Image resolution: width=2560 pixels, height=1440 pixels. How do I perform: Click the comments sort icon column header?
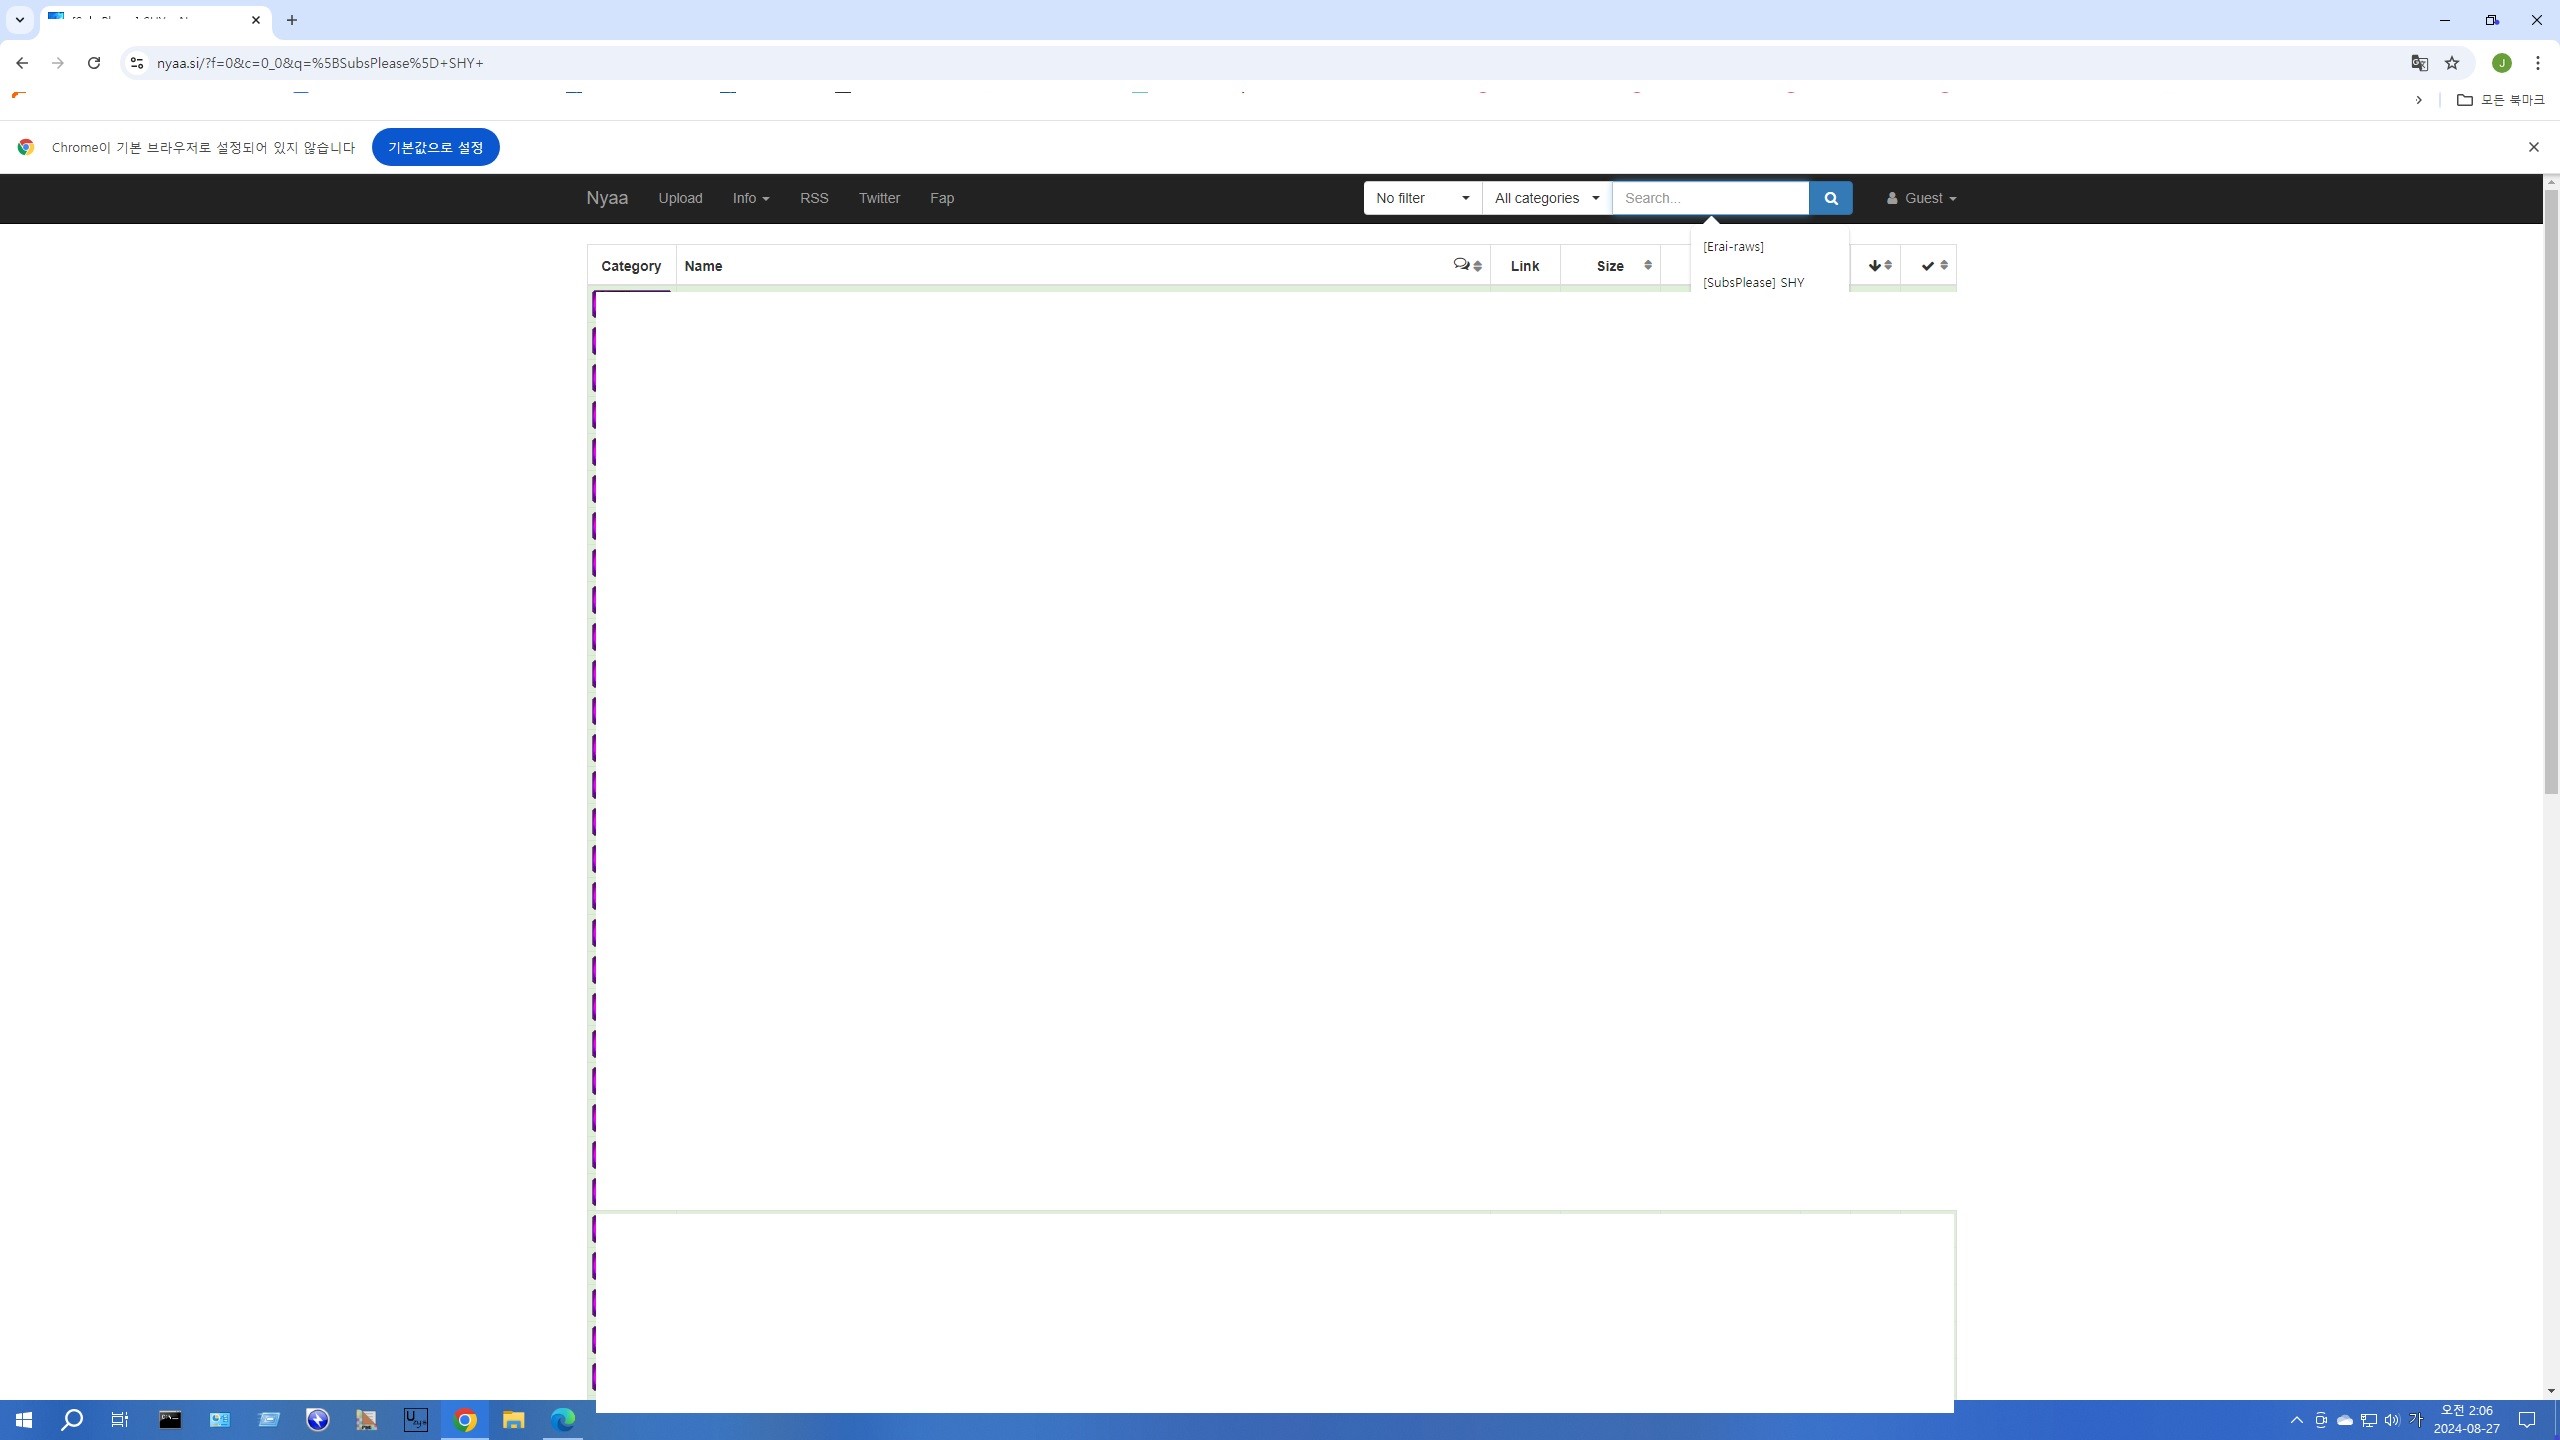(1467, 265)
